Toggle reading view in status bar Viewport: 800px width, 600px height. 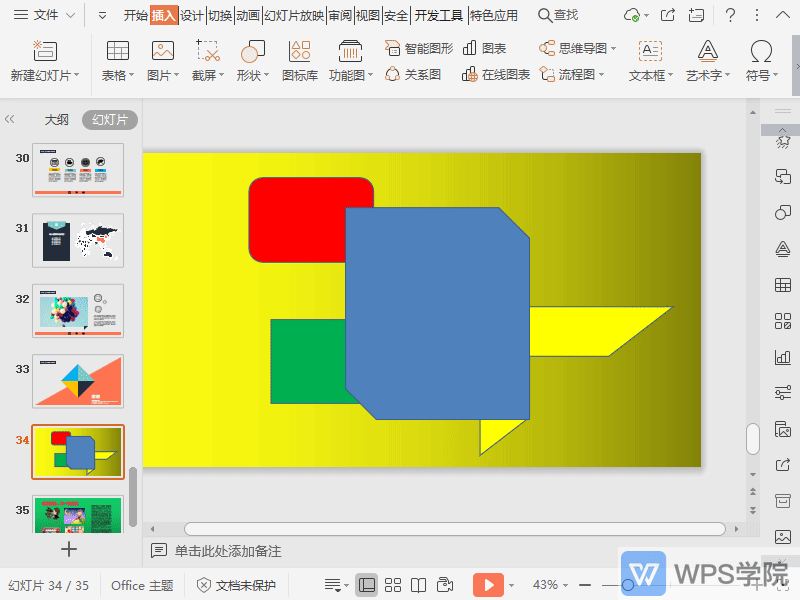pos(419,585)
